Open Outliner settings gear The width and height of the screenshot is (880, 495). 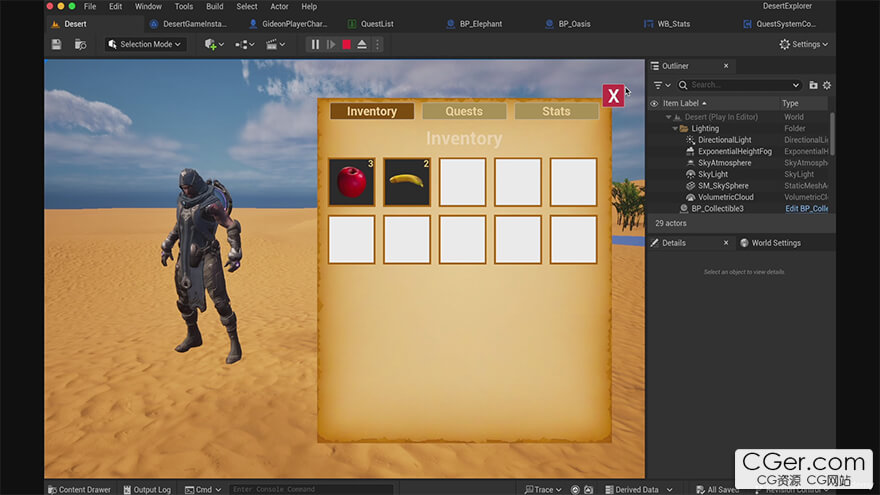827,85
